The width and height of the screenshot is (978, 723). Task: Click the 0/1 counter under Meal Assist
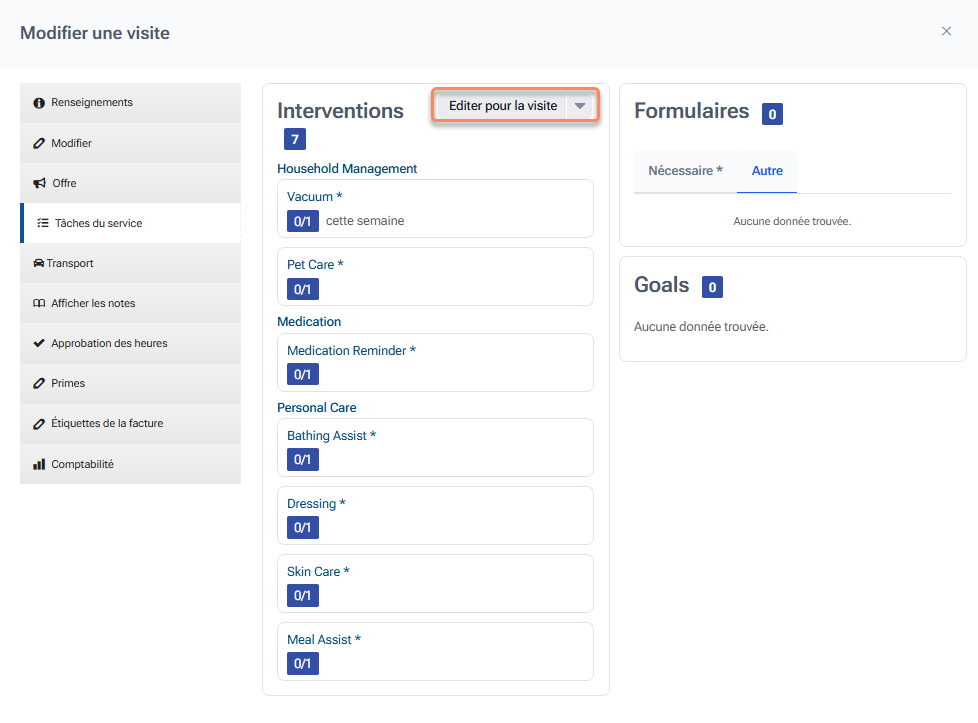point(302,663)
